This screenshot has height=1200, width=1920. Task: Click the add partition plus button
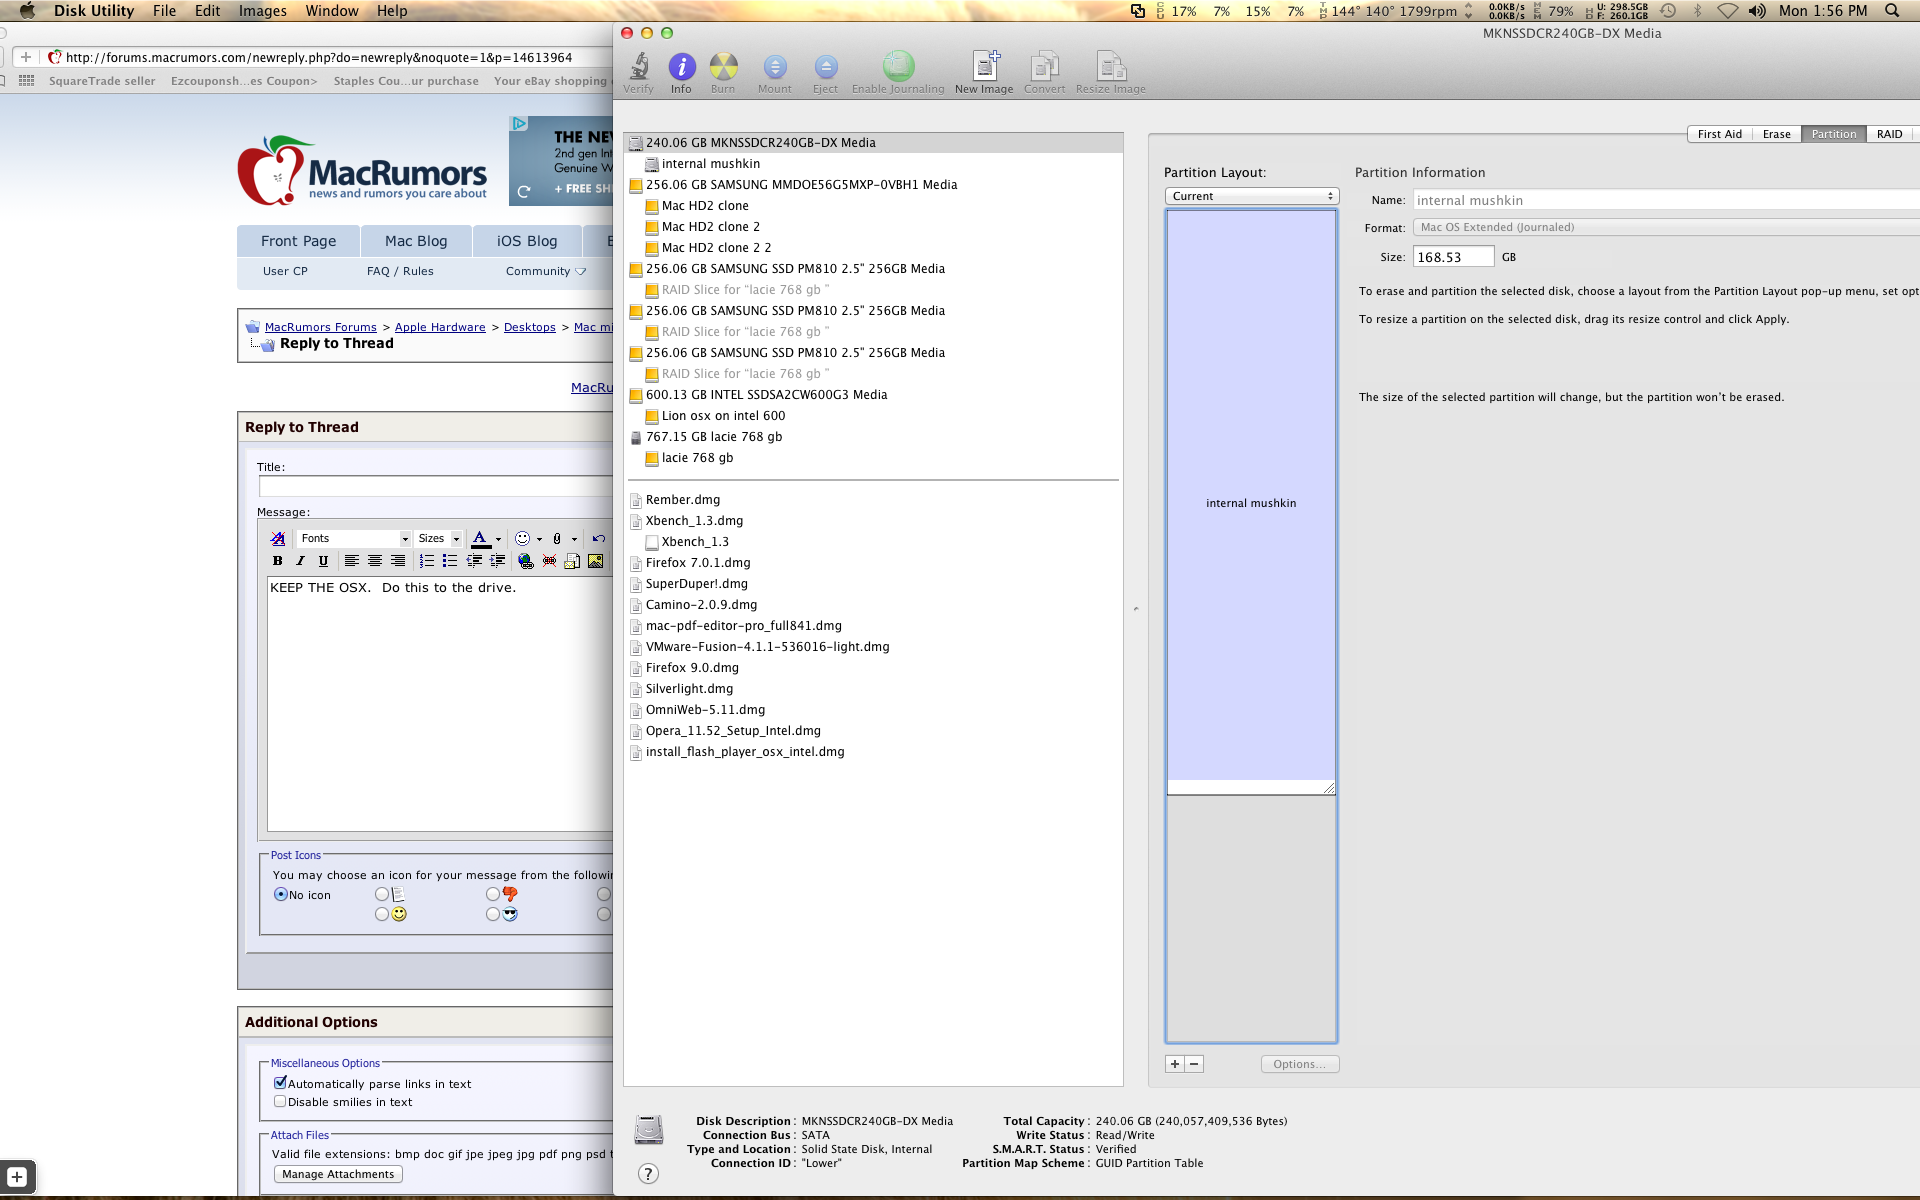tap(1175, 1064)
